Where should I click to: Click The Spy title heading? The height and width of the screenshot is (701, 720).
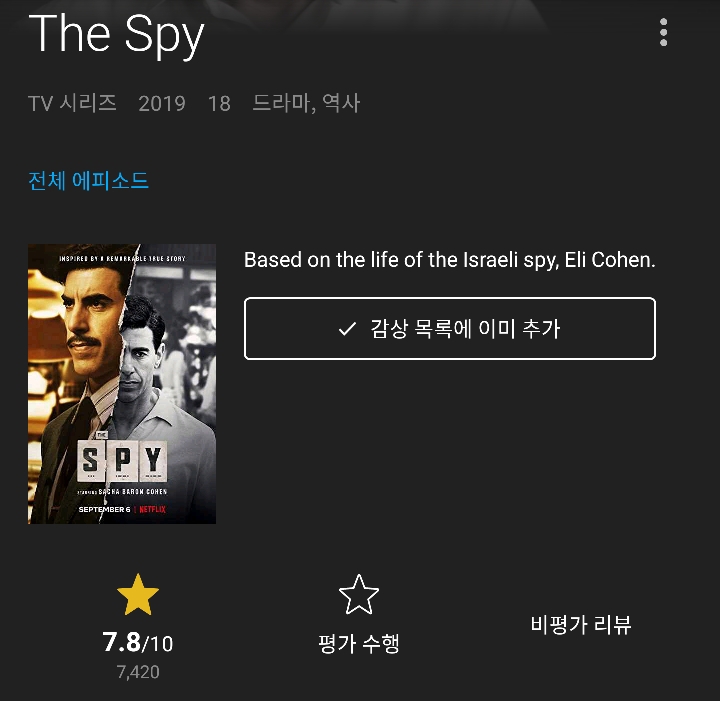click(x=116, y=34)
